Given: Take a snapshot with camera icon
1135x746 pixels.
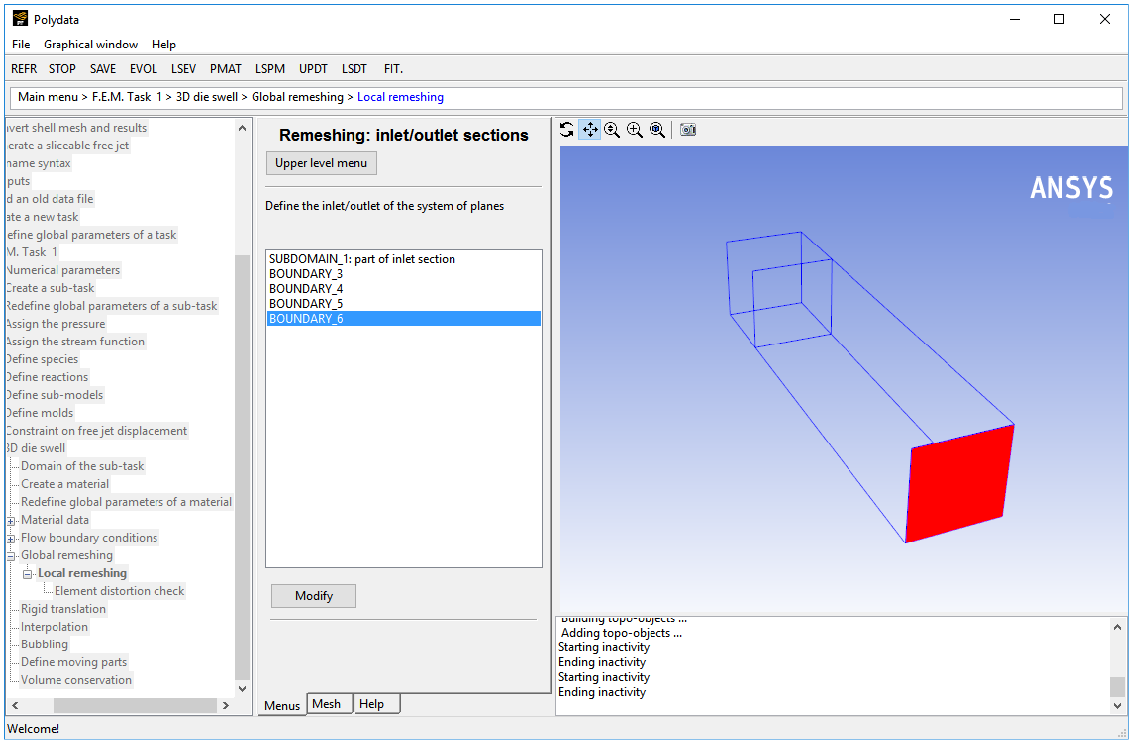Looking at the screenshot, I should click(x=688, y=130).
